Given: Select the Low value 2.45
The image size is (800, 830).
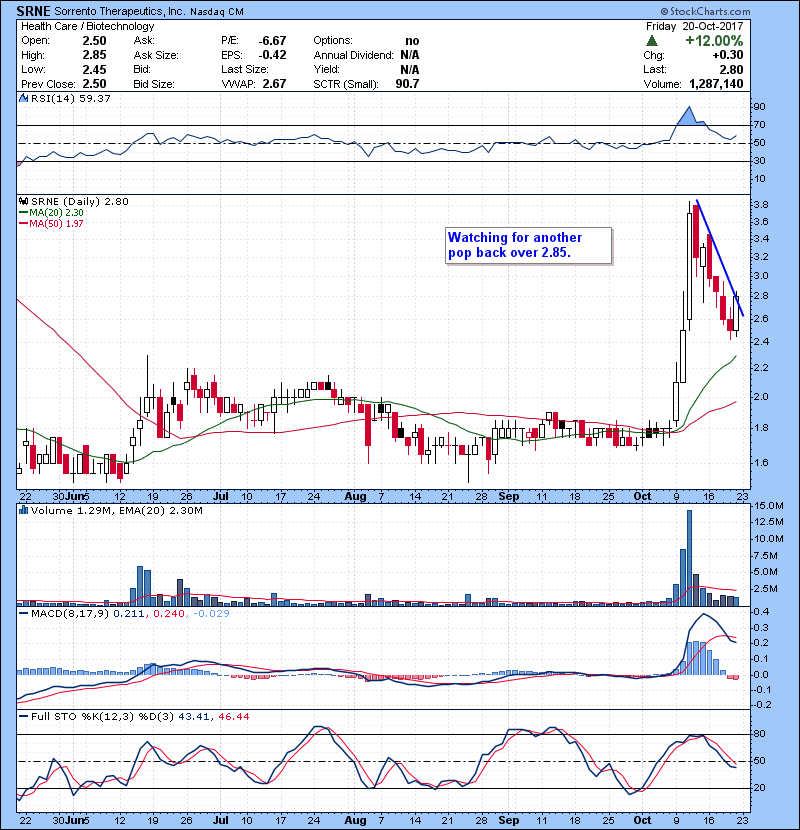Looking at the screenshot, I should pos(94,69).
